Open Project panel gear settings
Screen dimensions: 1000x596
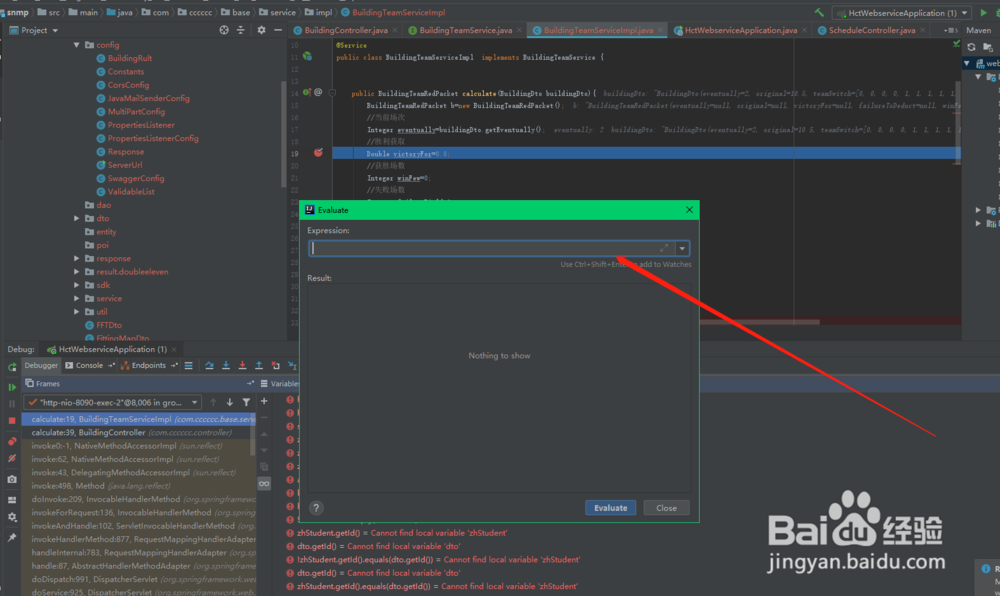(x=261, y=30)
